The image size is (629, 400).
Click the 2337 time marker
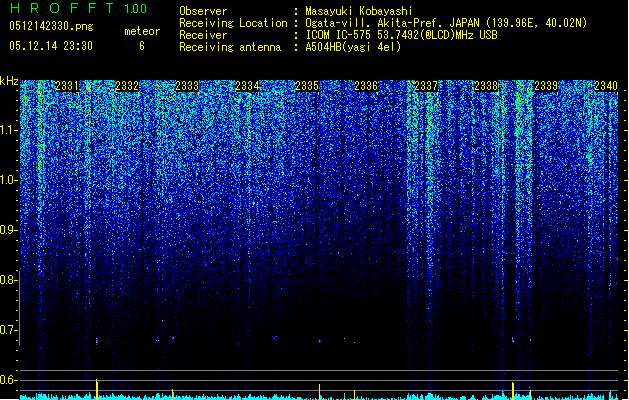click(426, 86)
